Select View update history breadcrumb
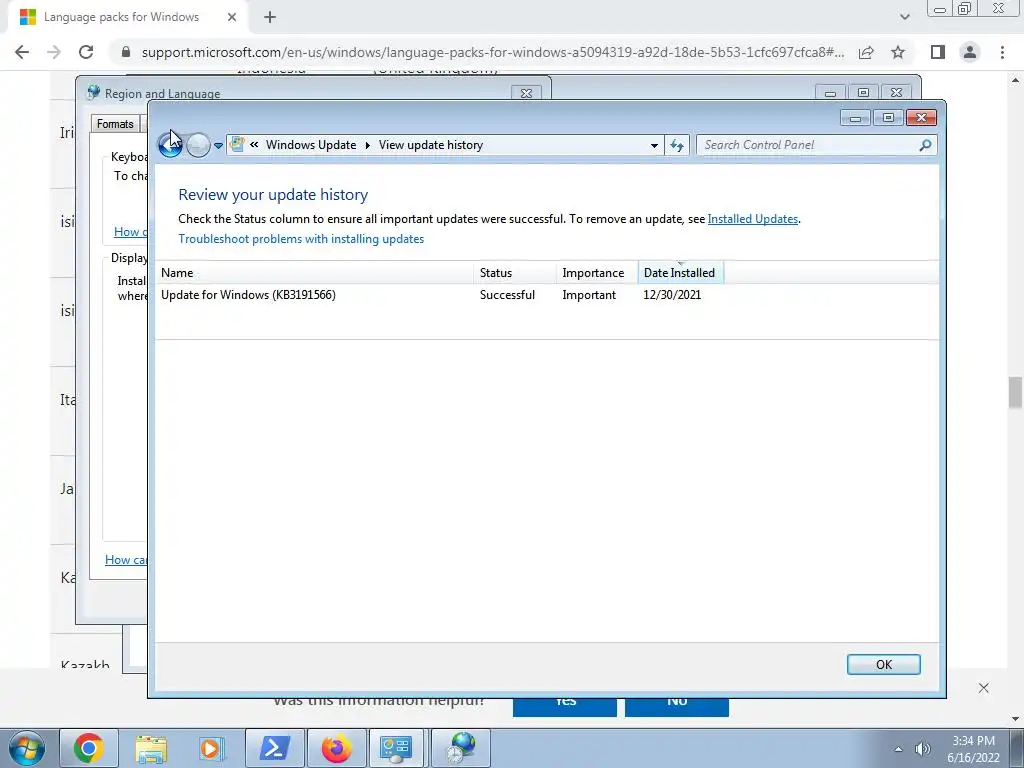1024x768 pixels. click(430, 145)
